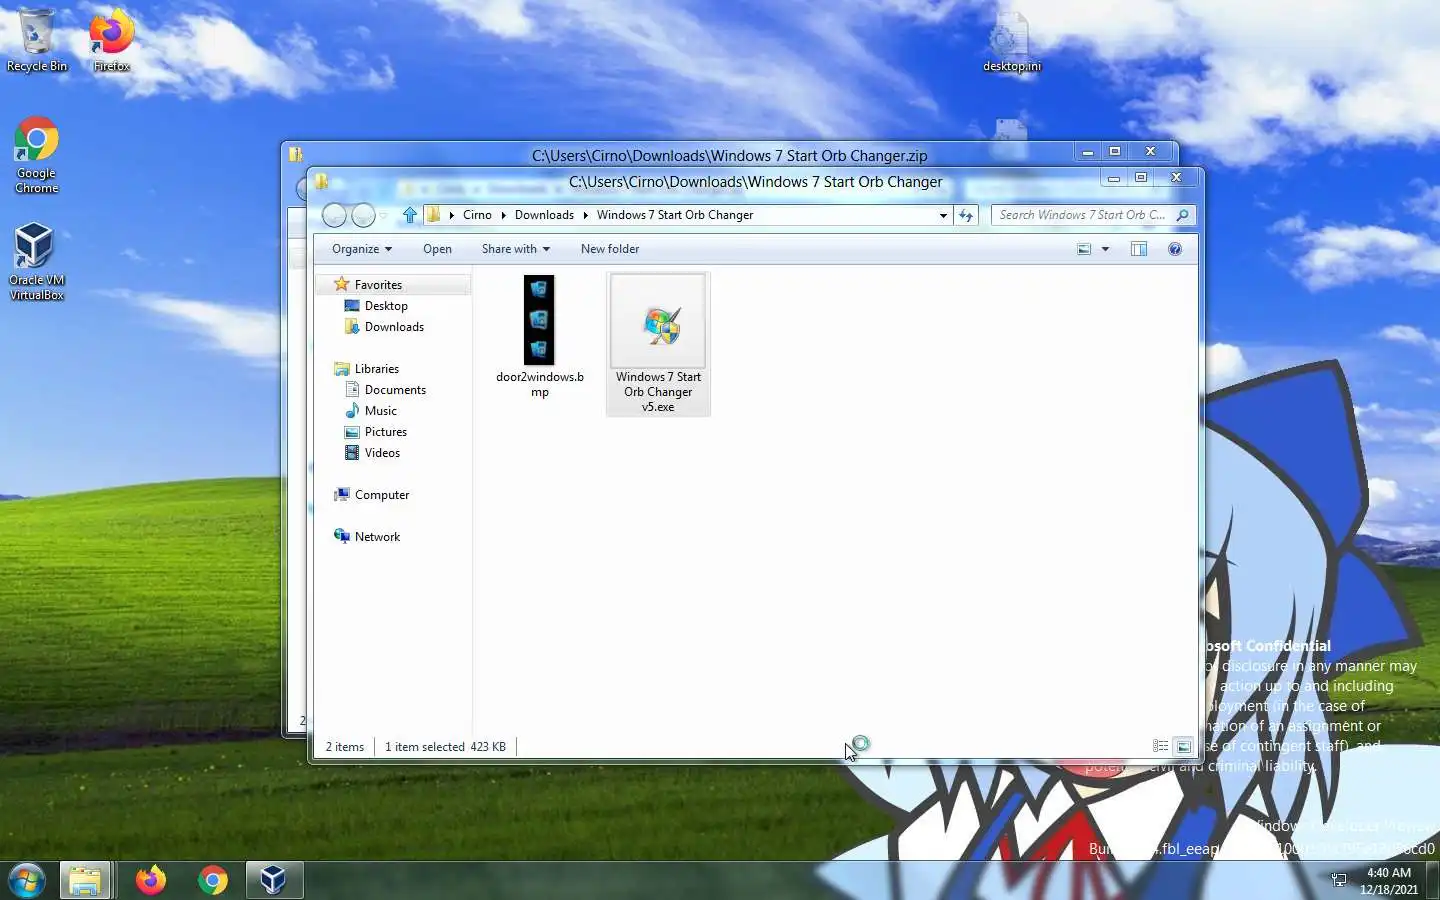The image size is (1440, 900).
Task: Toggle the preview pane button
Action: pyautogui.click(x=1139, y=249)
